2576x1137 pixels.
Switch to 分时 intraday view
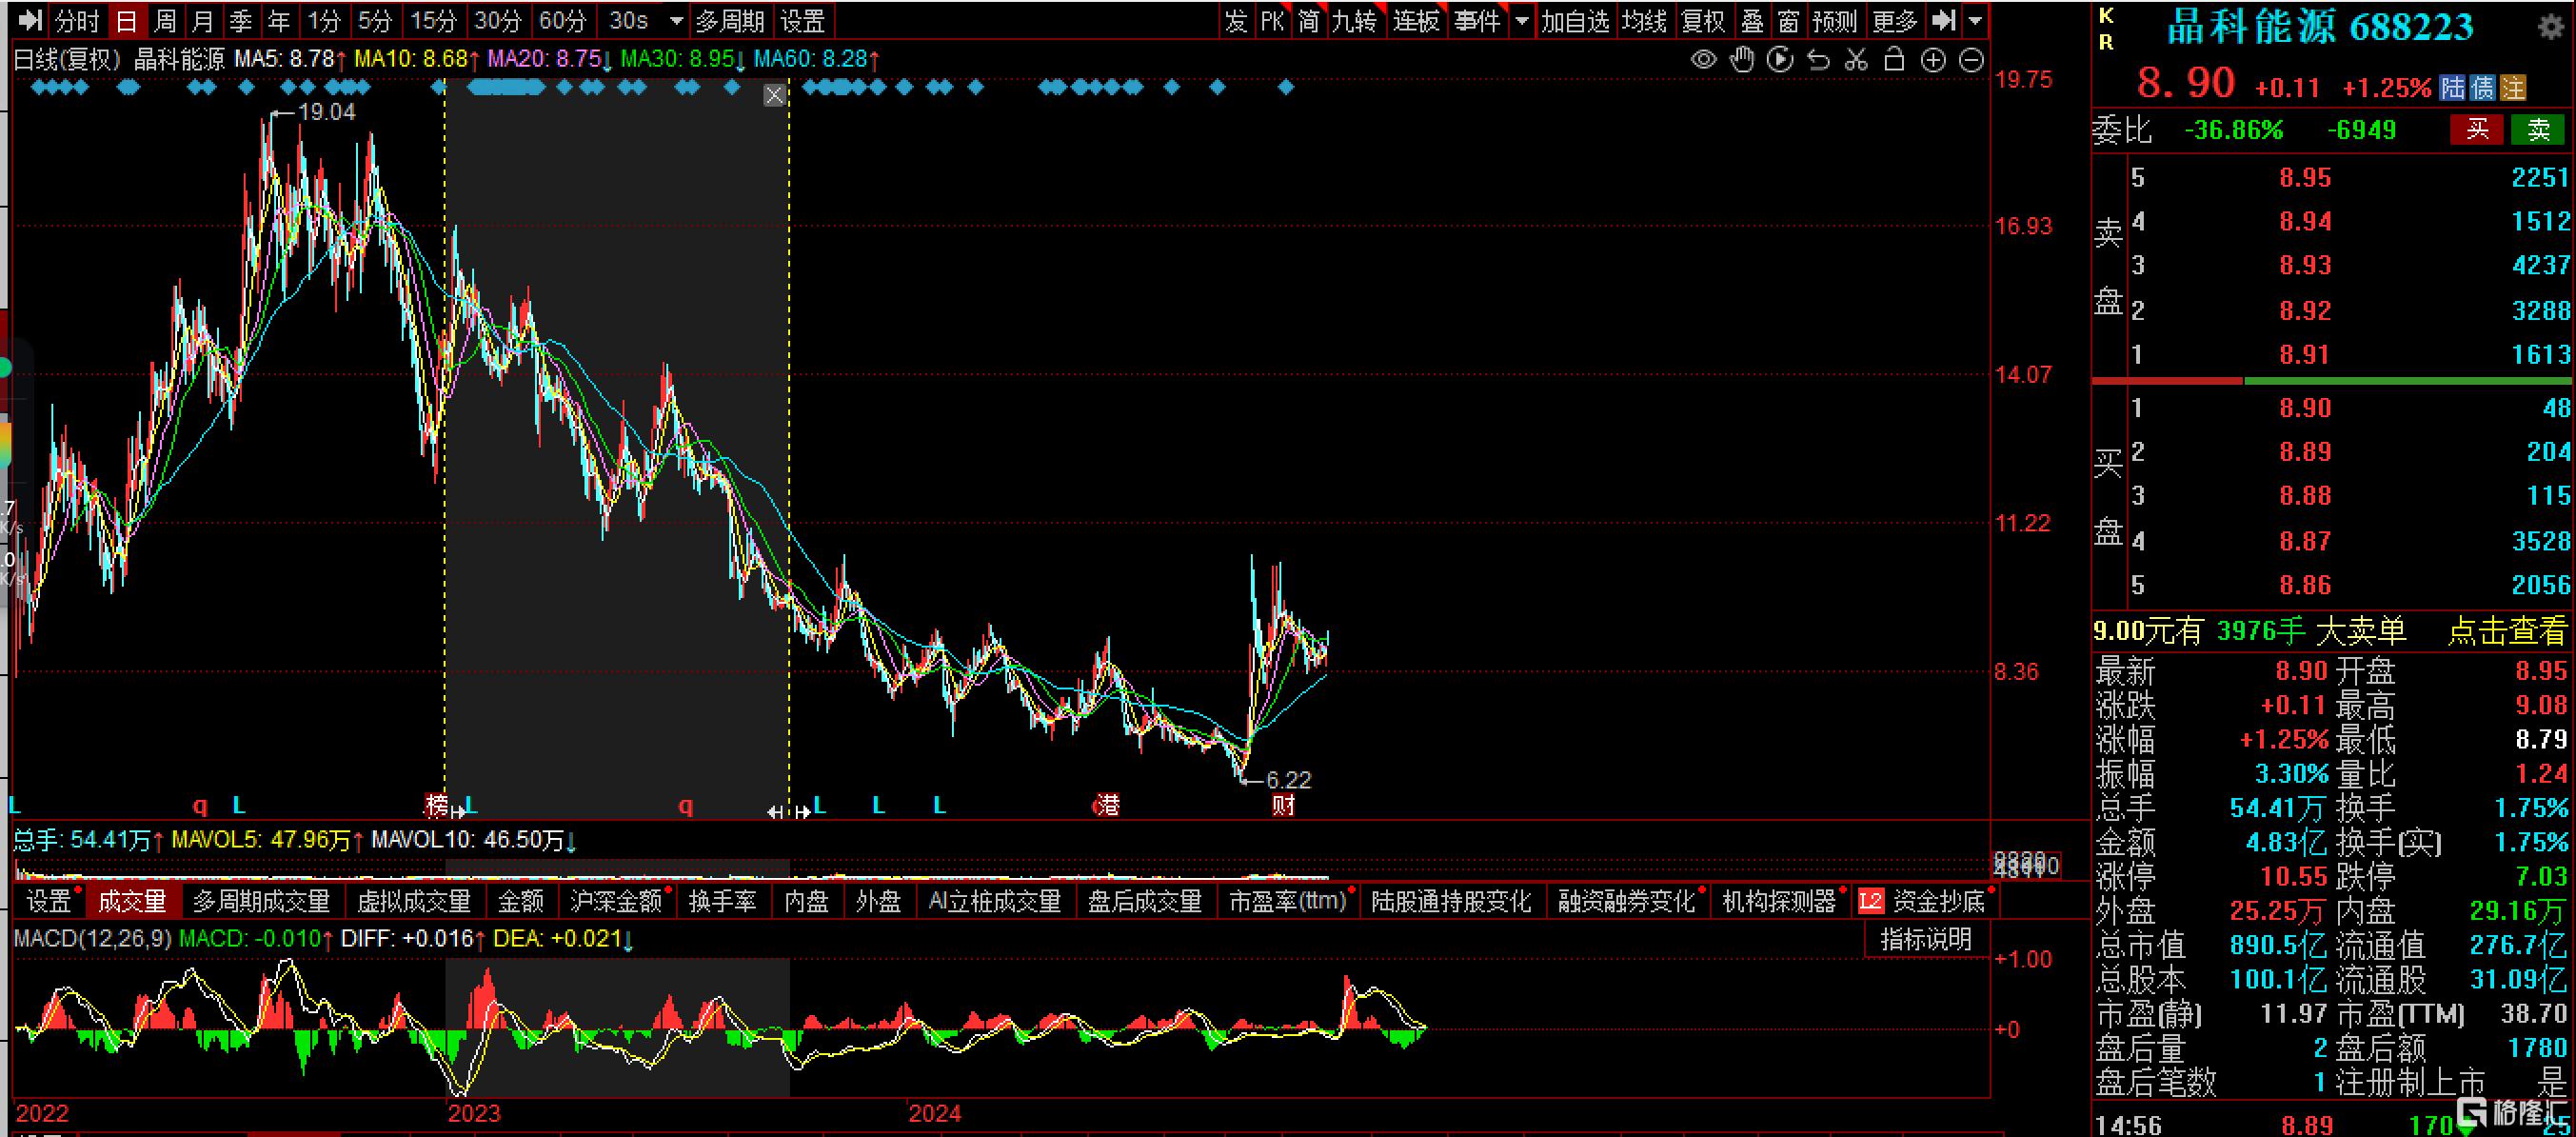77,20
